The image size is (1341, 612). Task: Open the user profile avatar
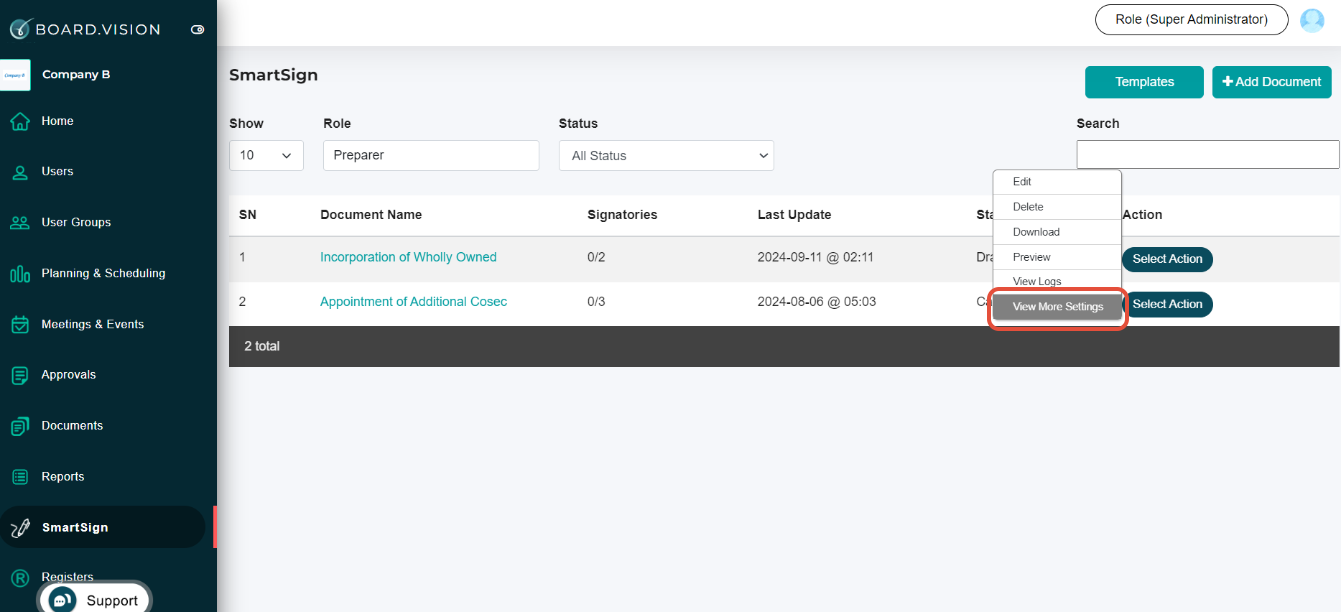coord(1312,20)
